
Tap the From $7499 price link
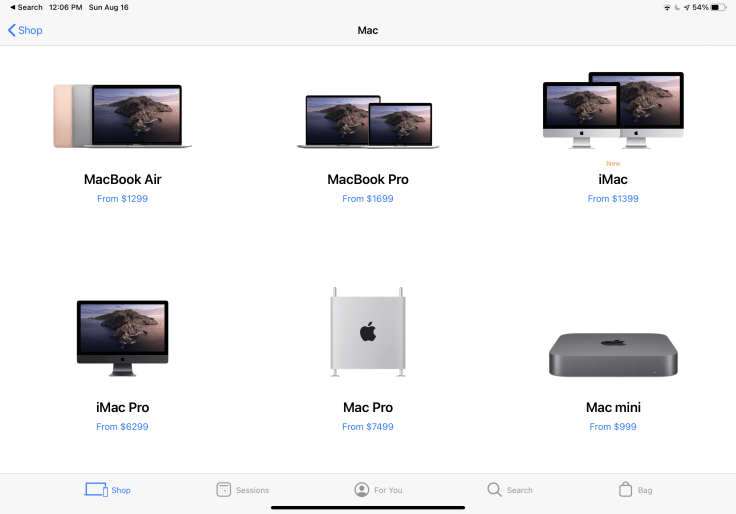click(368, 427)
